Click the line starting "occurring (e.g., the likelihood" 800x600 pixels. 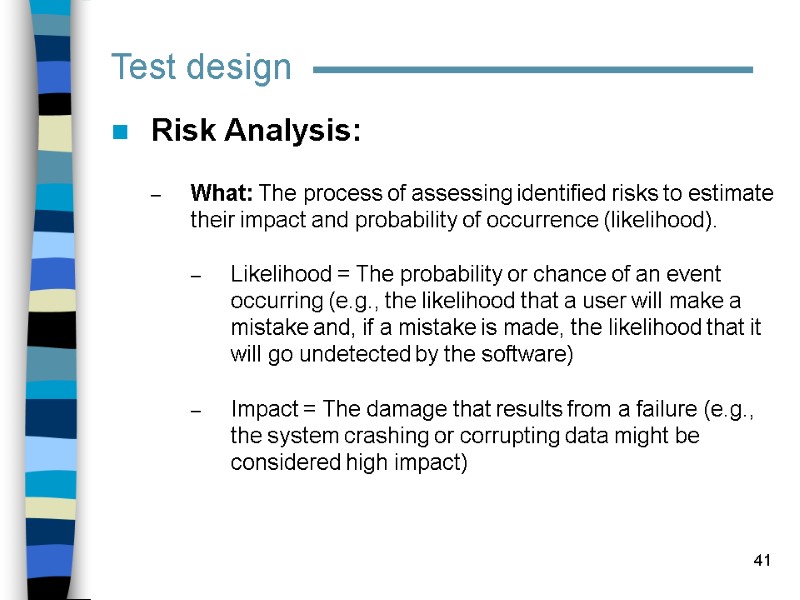click(485, 301)
